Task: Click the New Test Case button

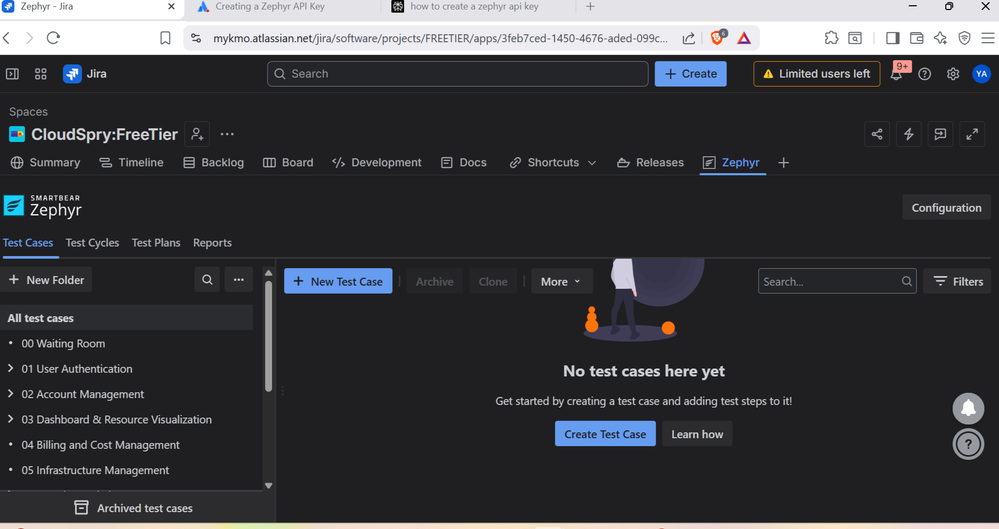Action: point(338,282)
